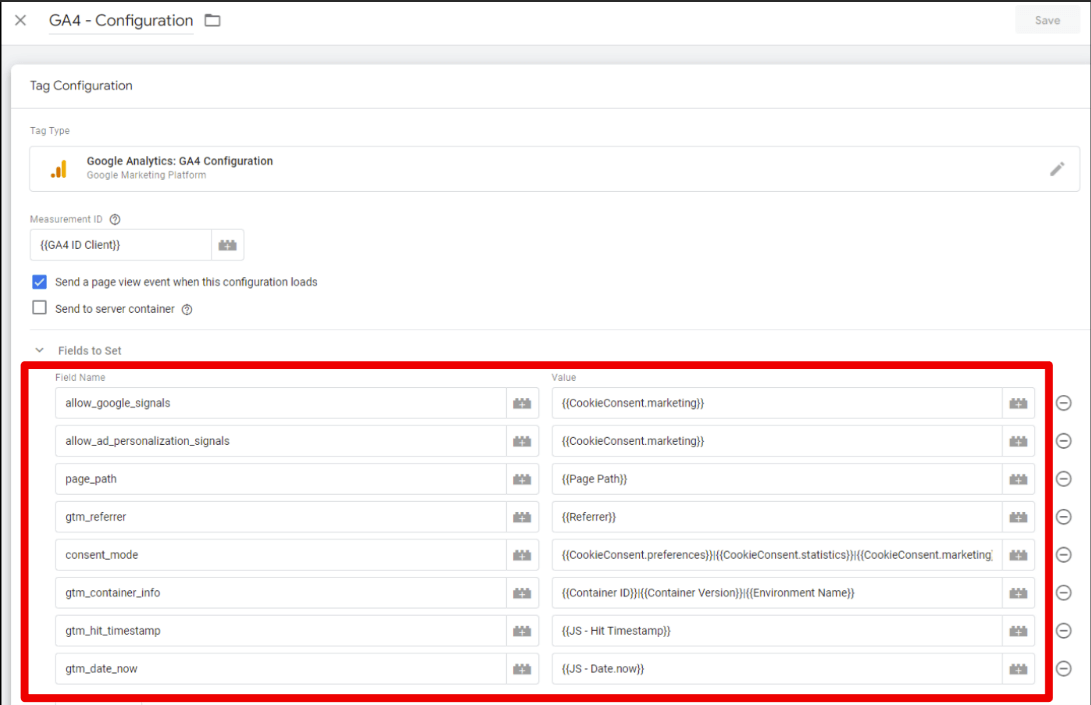
Task: Pick variable for gtm_hit_timestamp field name
Action: 522,631
